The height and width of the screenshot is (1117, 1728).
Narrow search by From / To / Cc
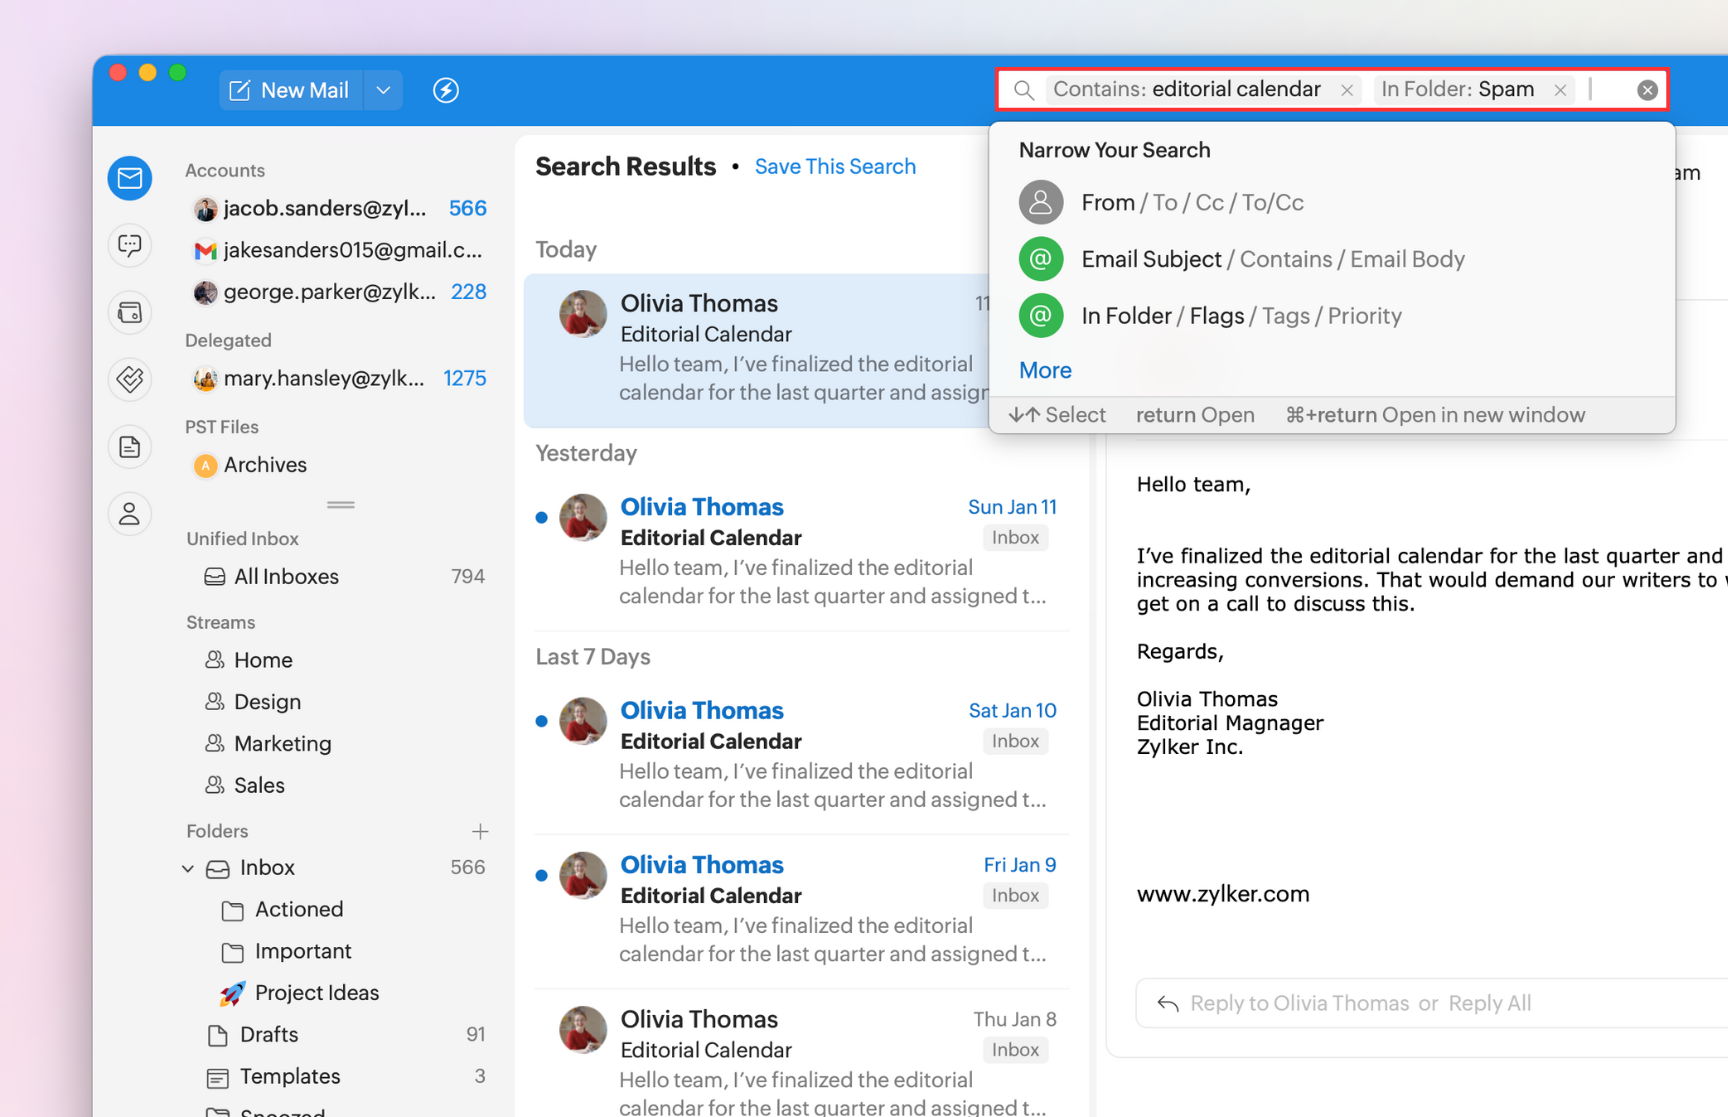click(1332, 202)
